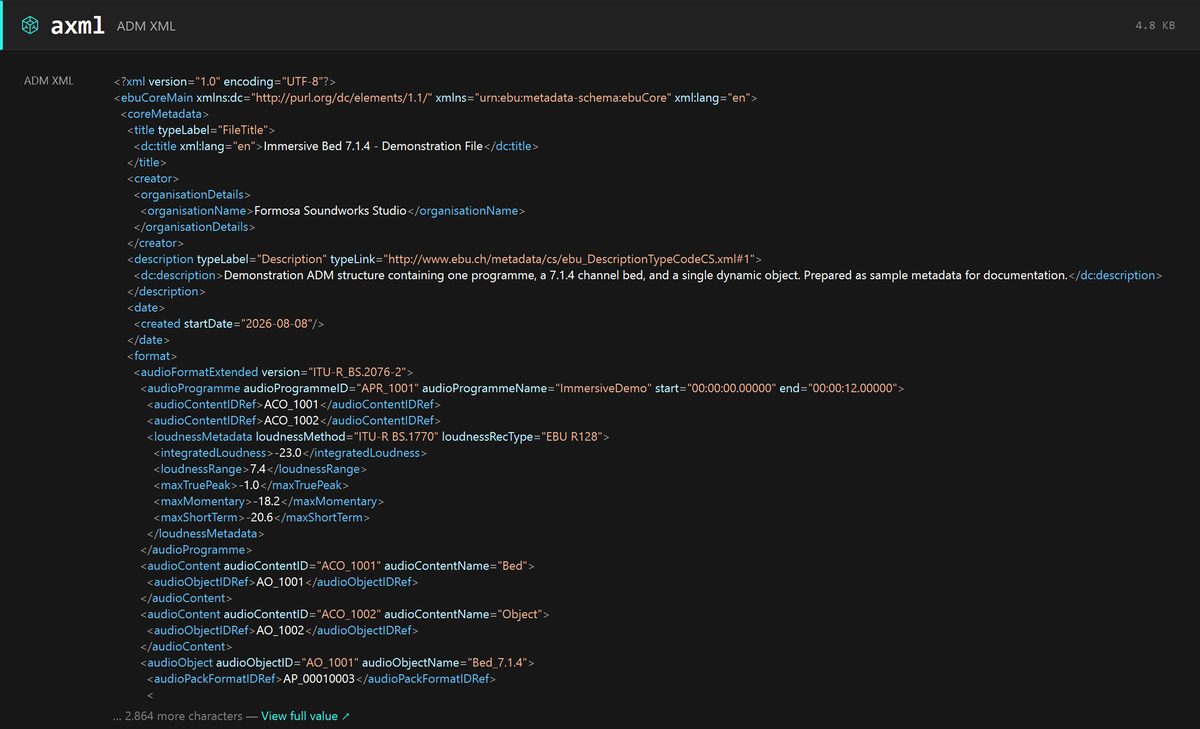Open the View full value link

coord(306,716)
